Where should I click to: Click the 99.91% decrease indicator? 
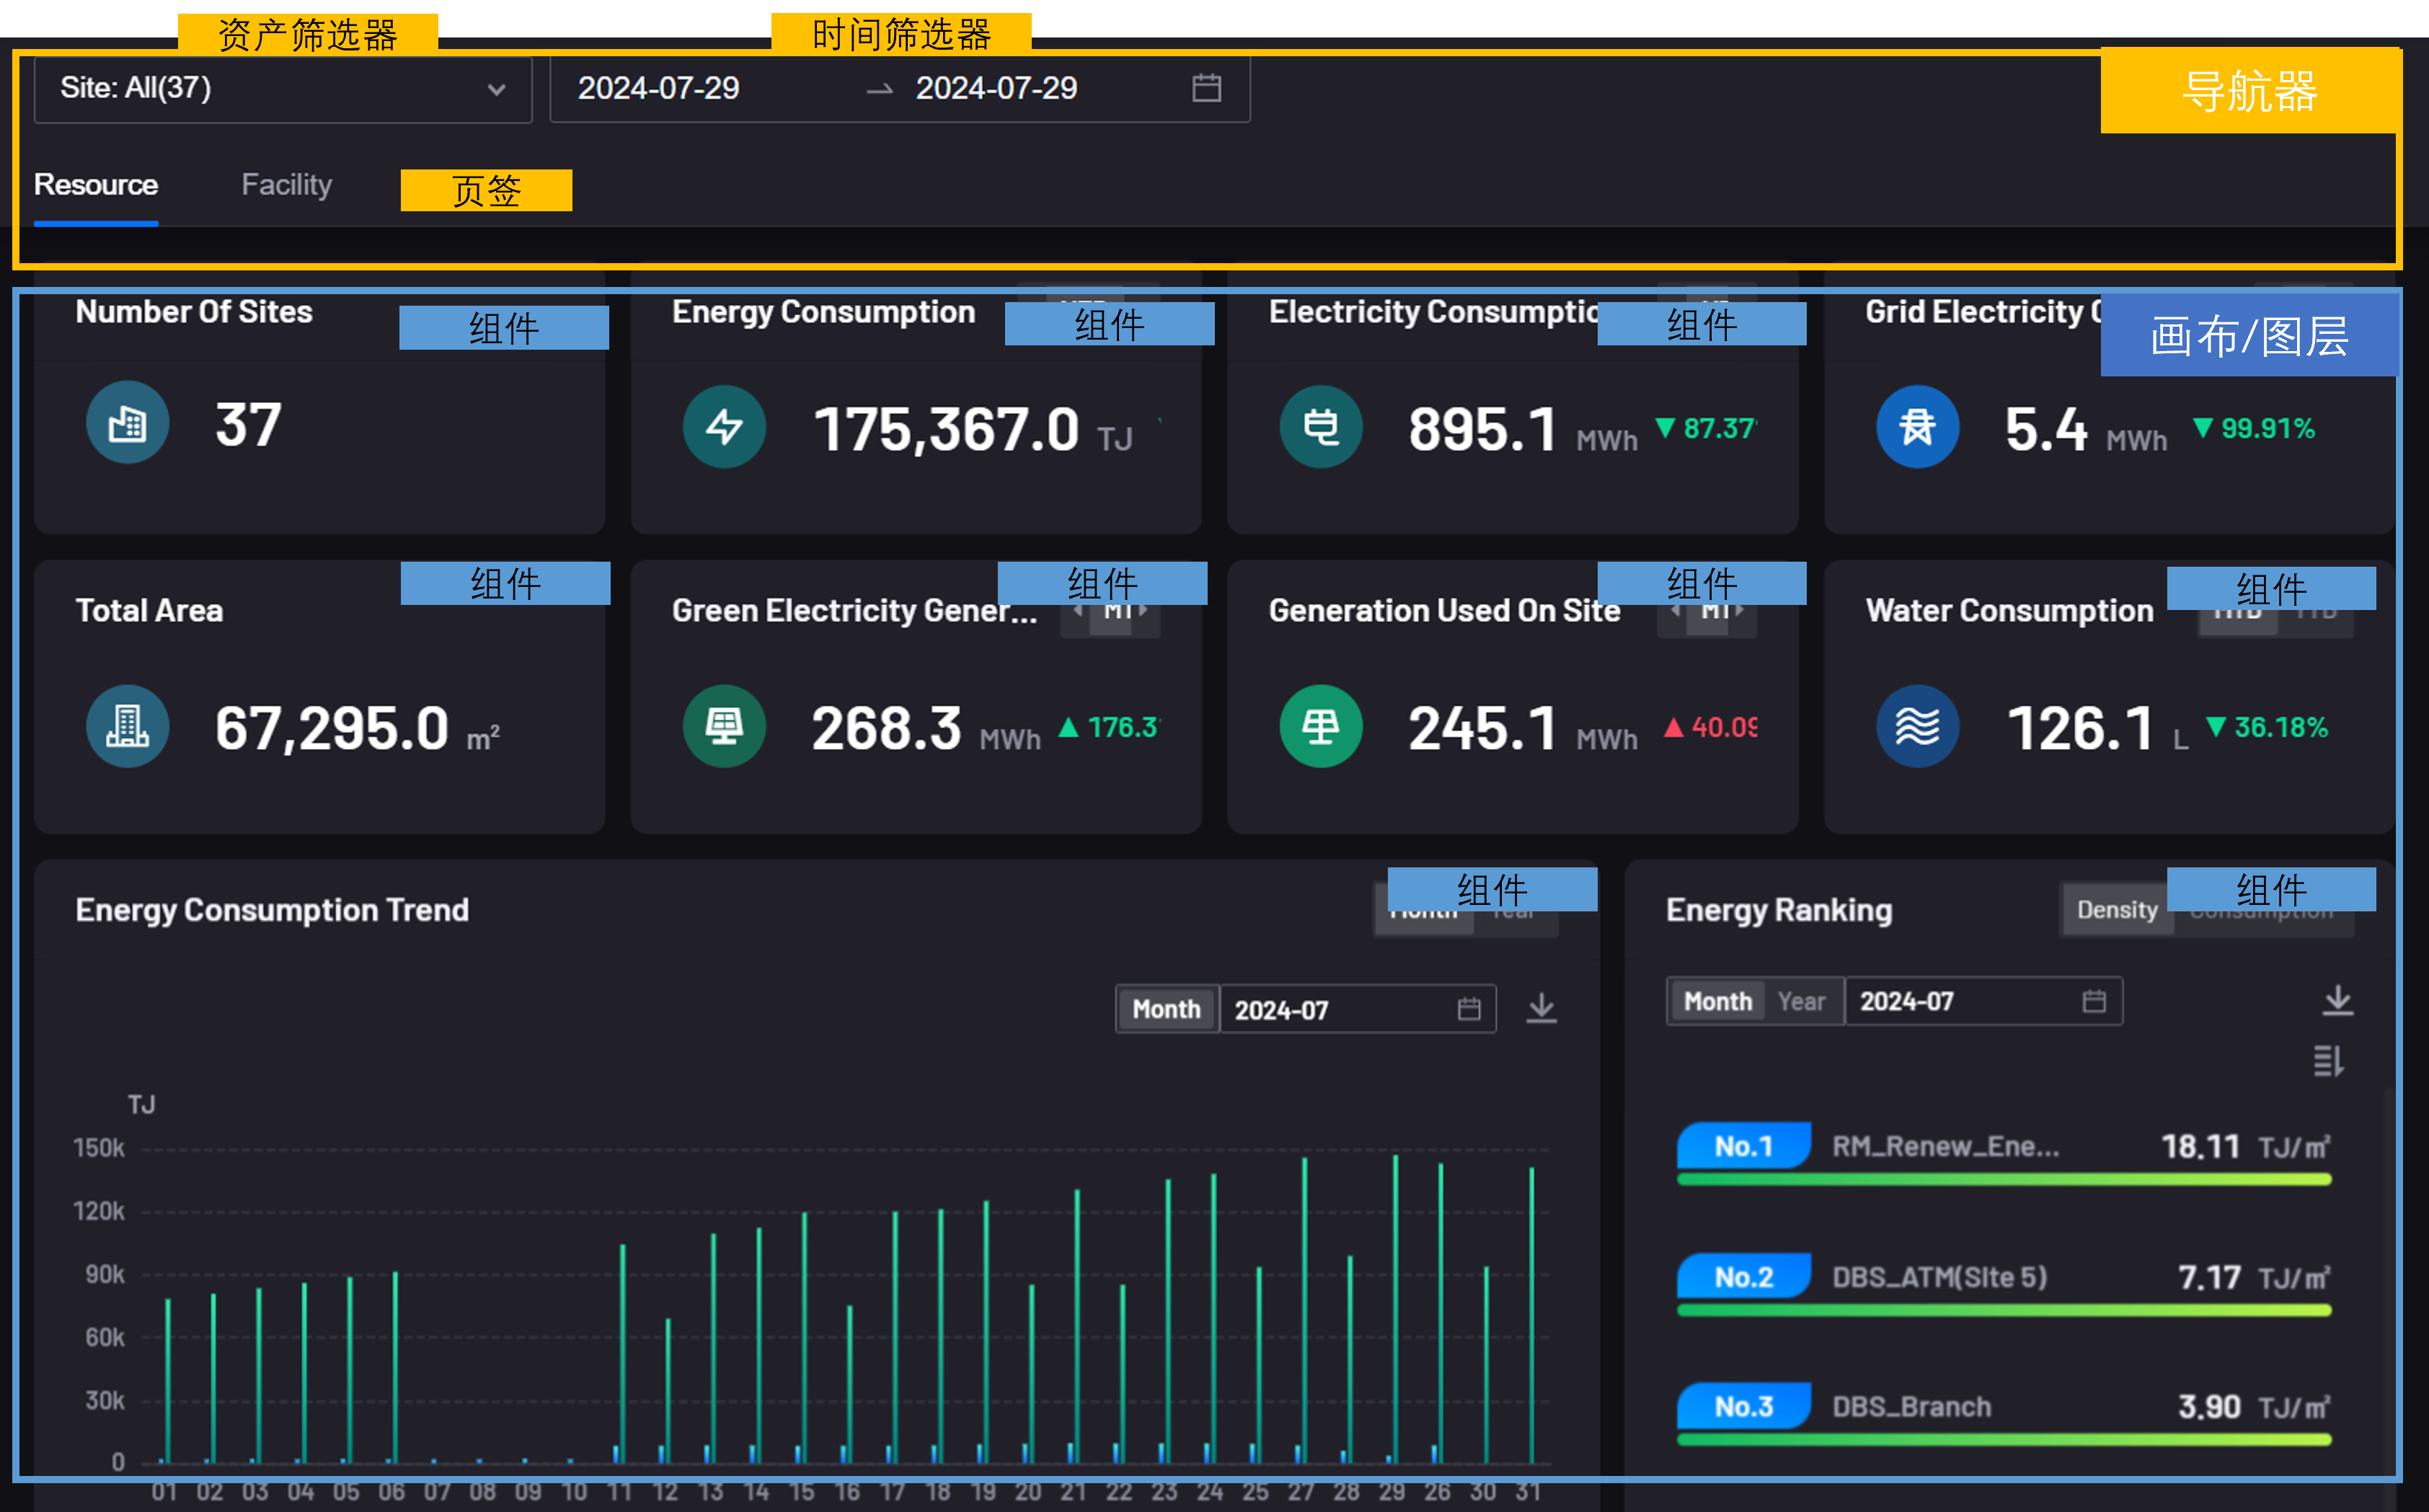[x=2254, y=429]
